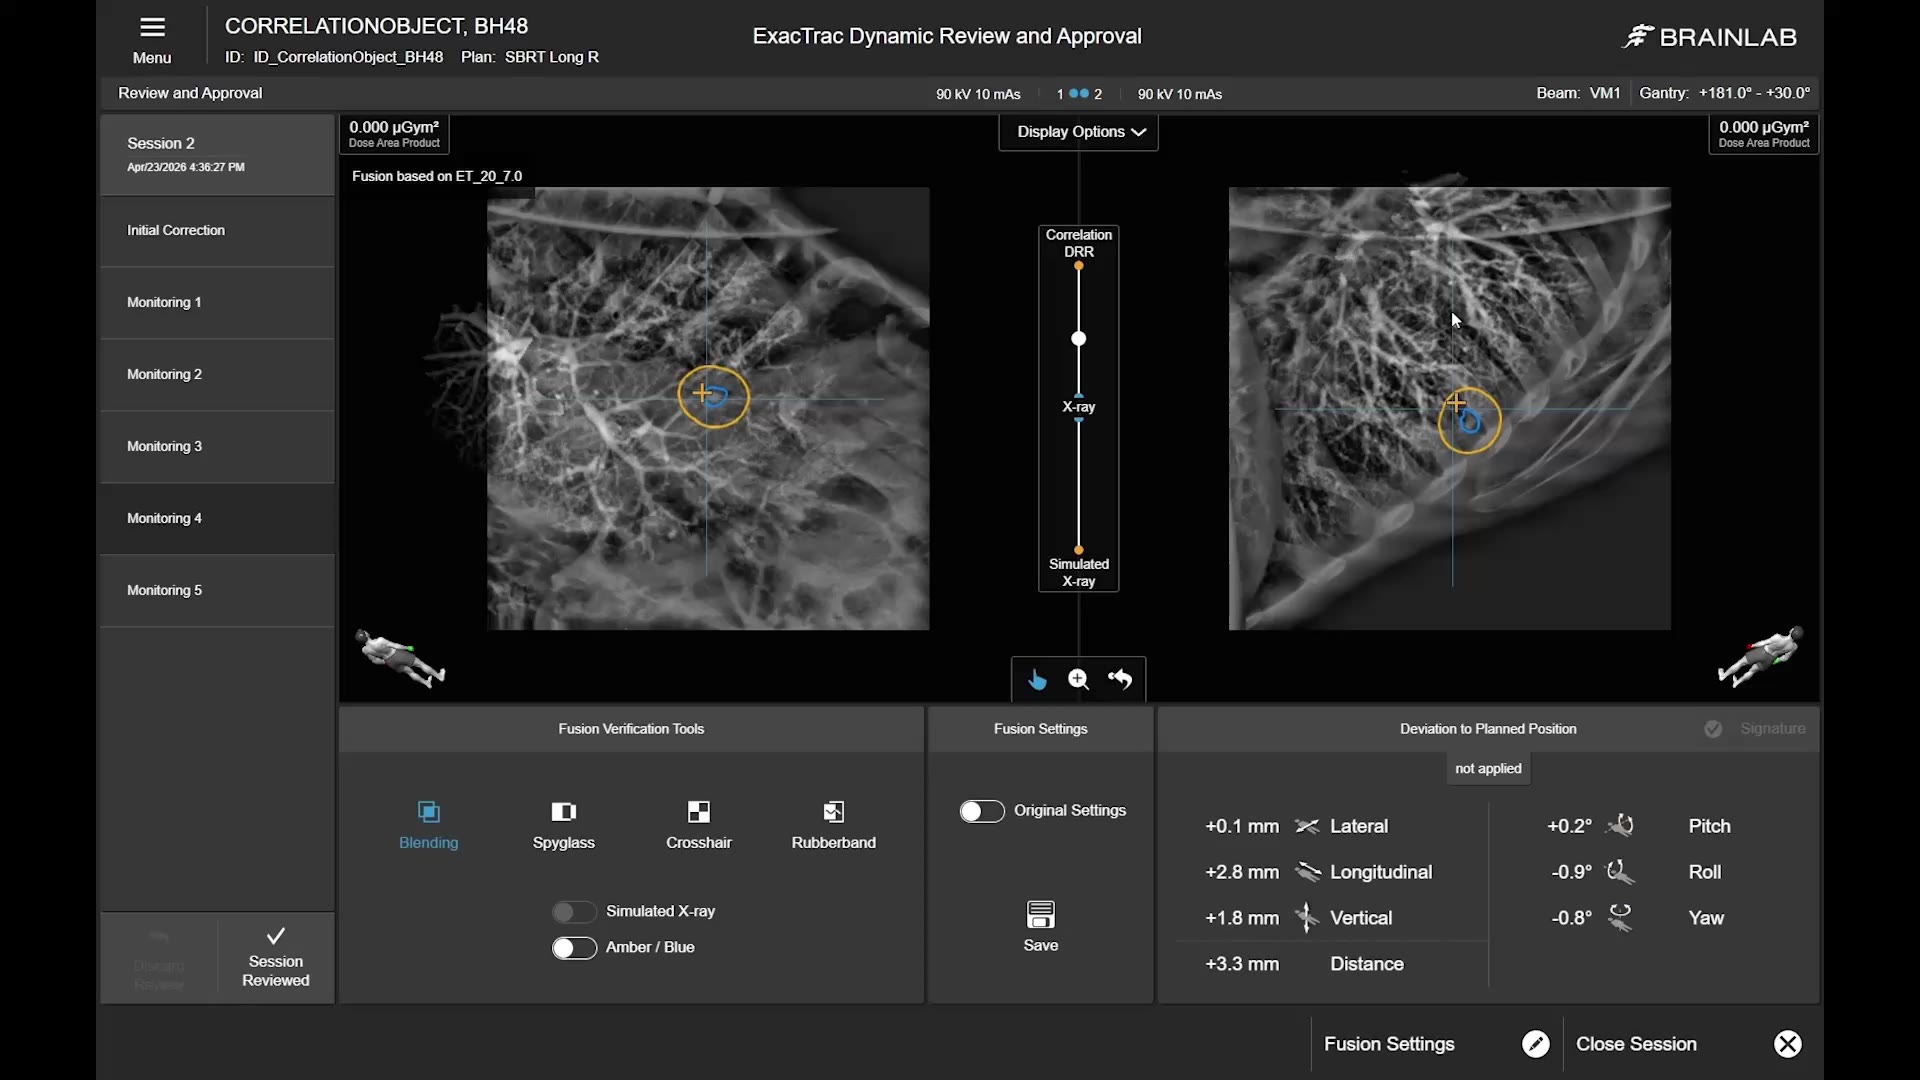This screenshot has height=1080, width=1920.
Task: Toggle the Original Settings switch
Action: click(x=982, y=811)
